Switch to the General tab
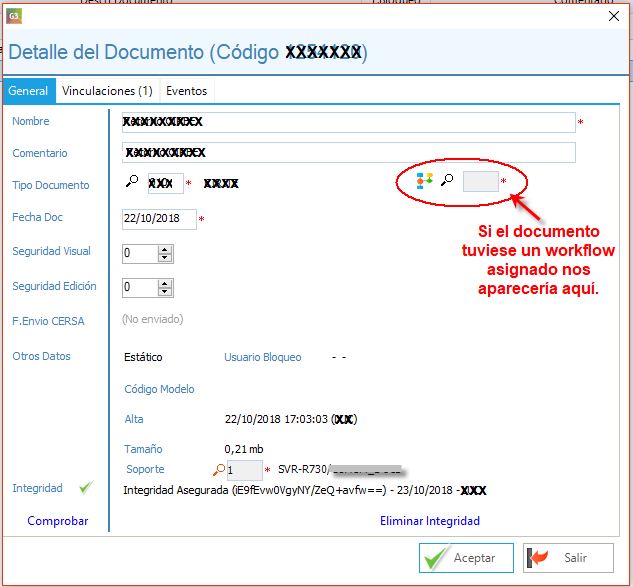 28,91
